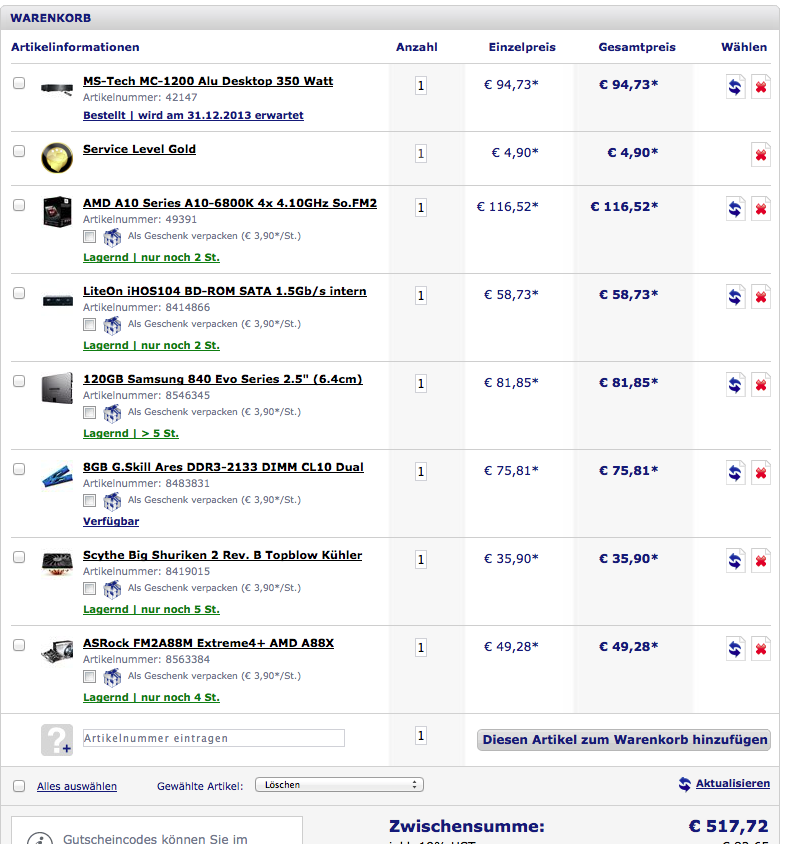Refresh icon for ASRock FM2A88M row
Image resolution: width=790 pixels, height=844 pixels.
coord(735,649)
